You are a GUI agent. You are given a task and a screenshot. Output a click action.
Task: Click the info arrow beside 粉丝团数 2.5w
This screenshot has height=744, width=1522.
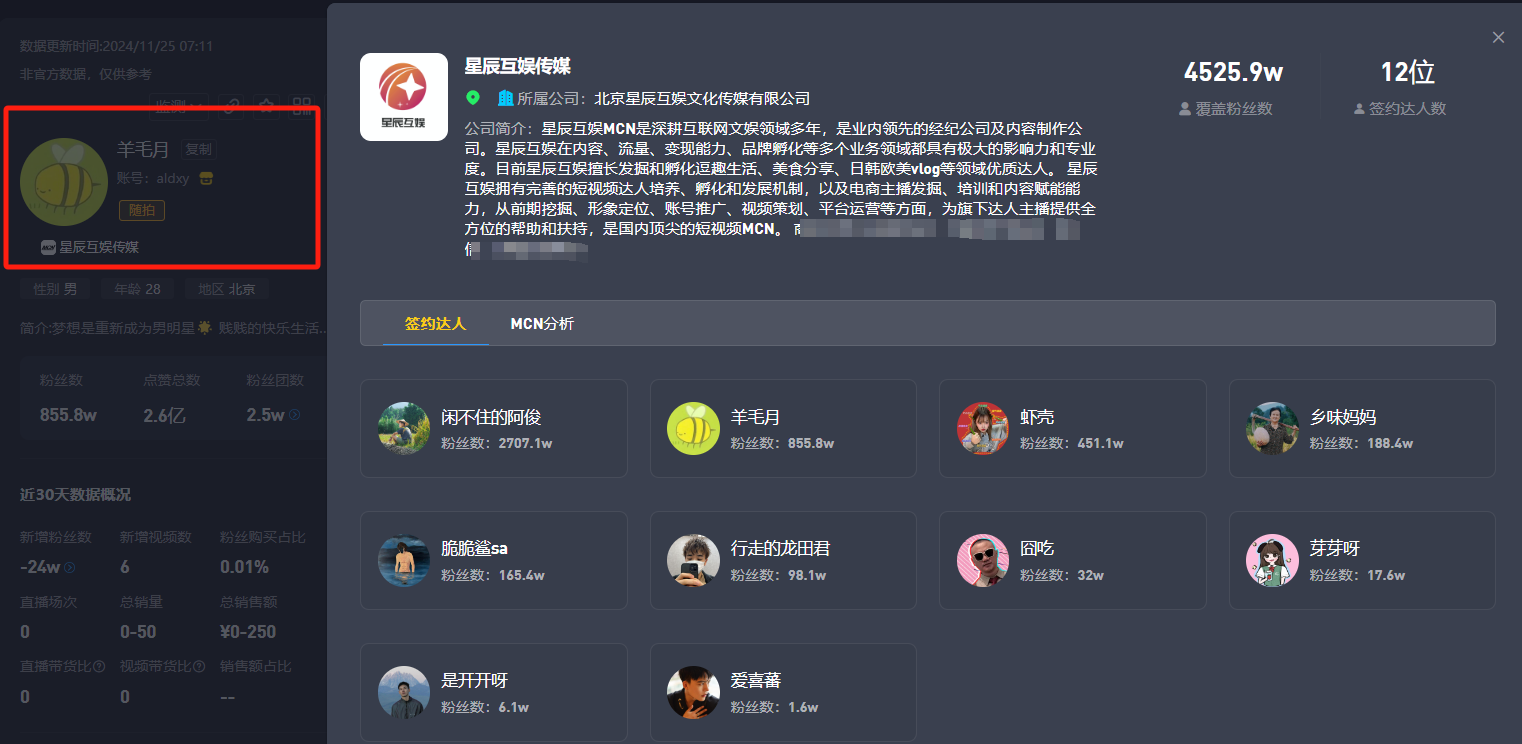(x=295, y=415)
